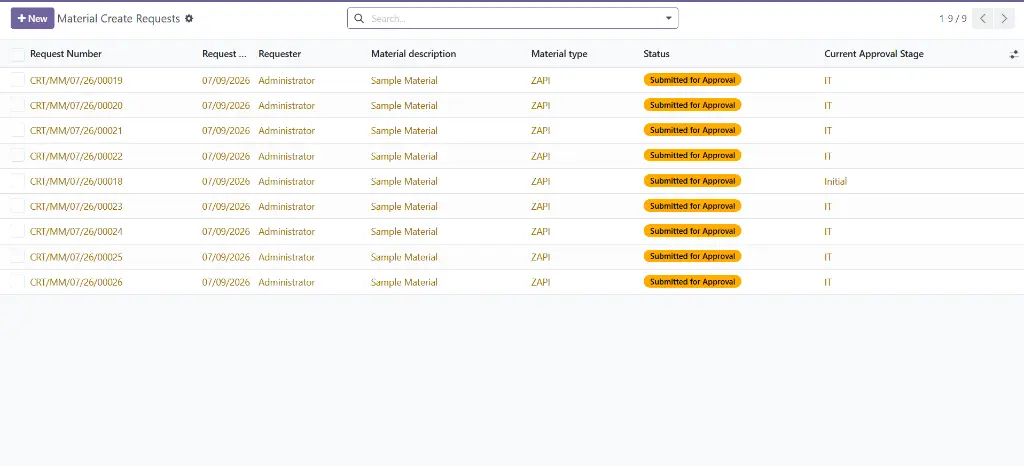Image resolution: width=1024 pixels, height=466 pixels.
Task: Open the gear settings next to Material Create Requests
Action: (189, 18)
